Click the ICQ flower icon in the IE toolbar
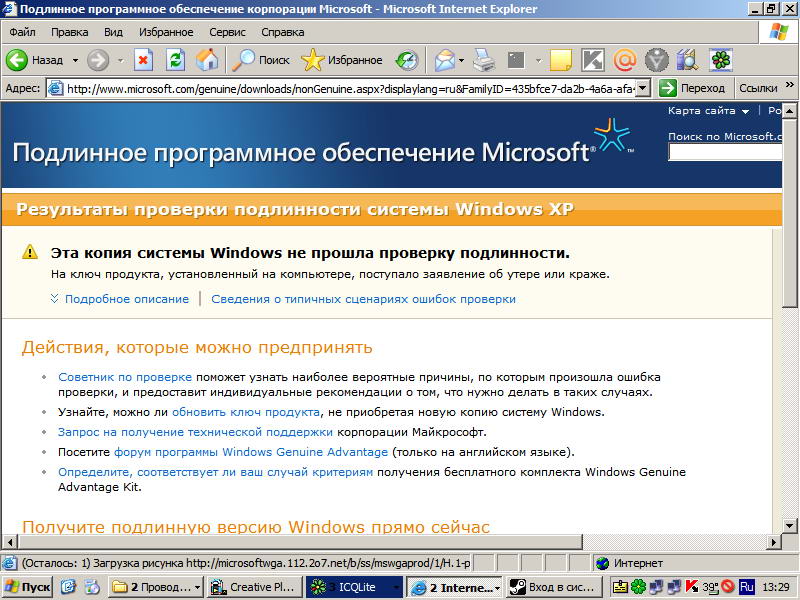Viewport: 800px width, 600px height. (720, 60)
